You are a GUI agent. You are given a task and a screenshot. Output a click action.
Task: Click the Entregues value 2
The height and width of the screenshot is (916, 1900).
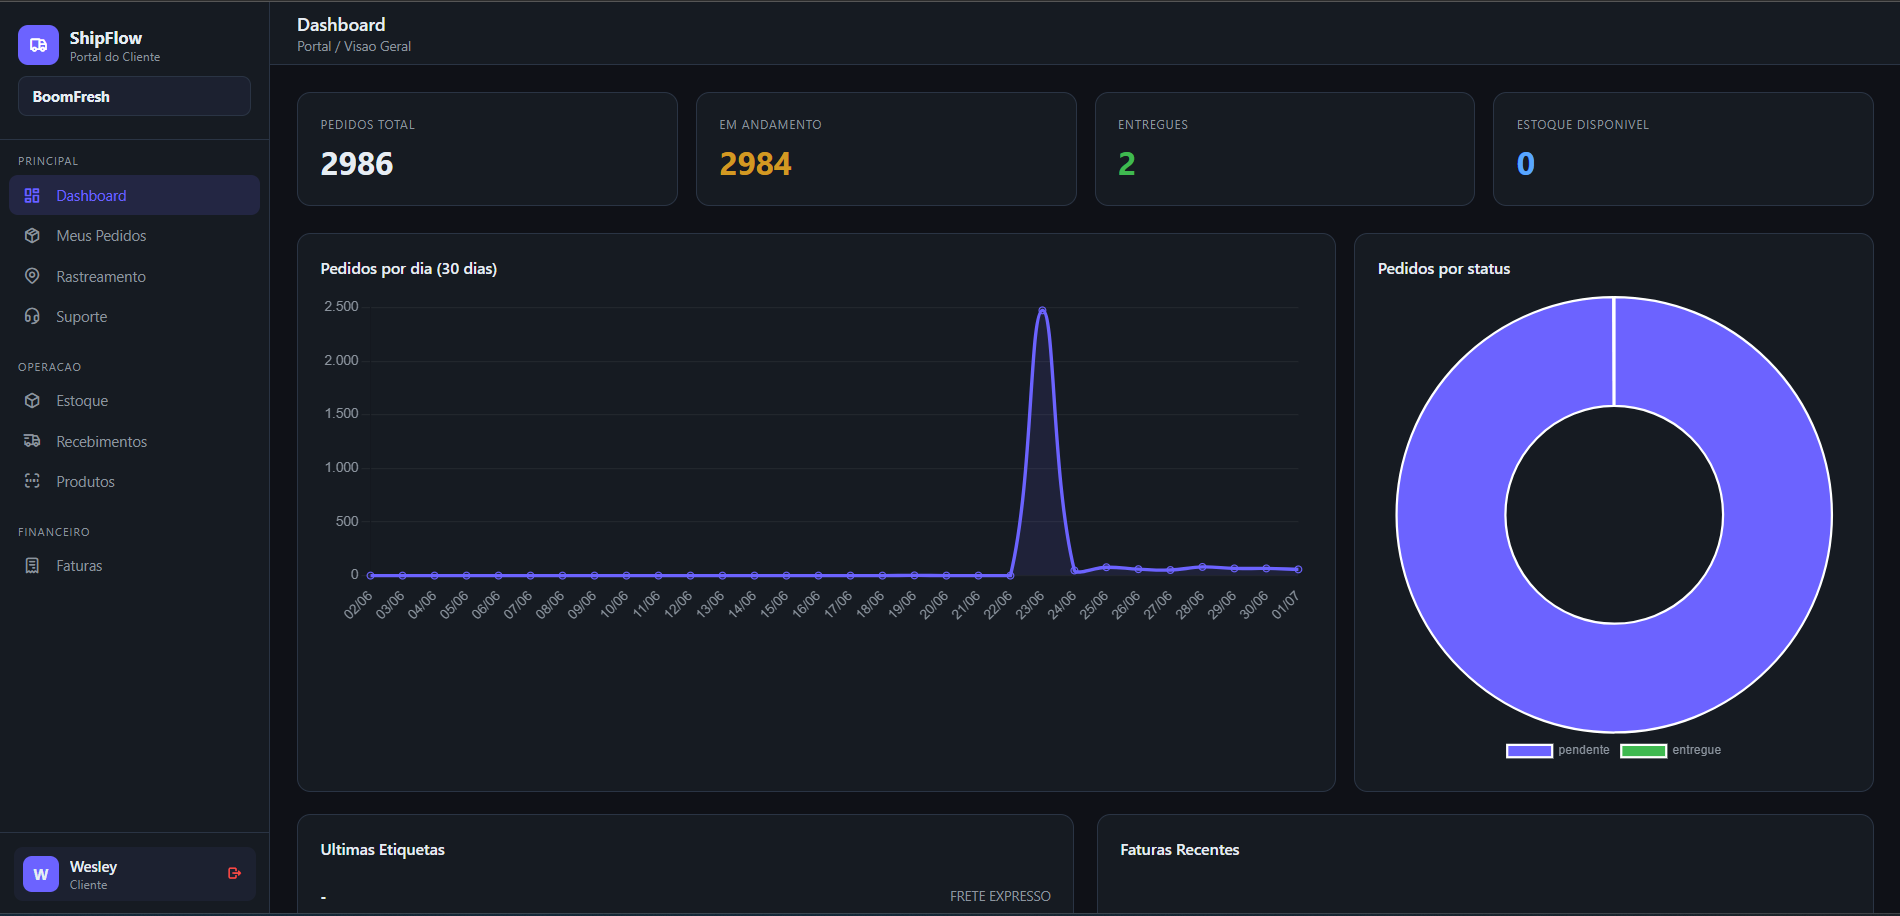pyautogui.click(x=1127, y=164)
